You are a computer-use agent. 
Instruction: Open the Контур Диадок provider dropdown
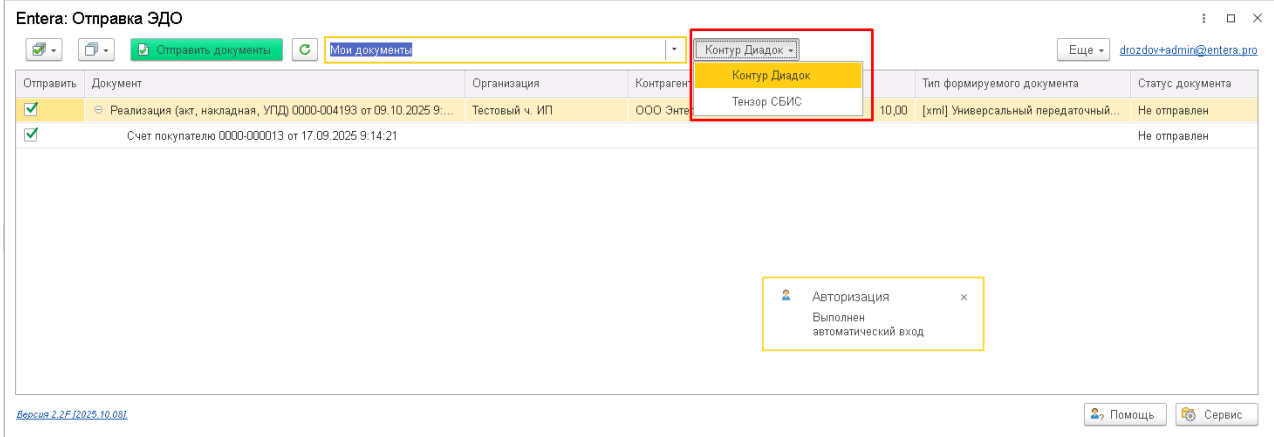pos(746,49)
